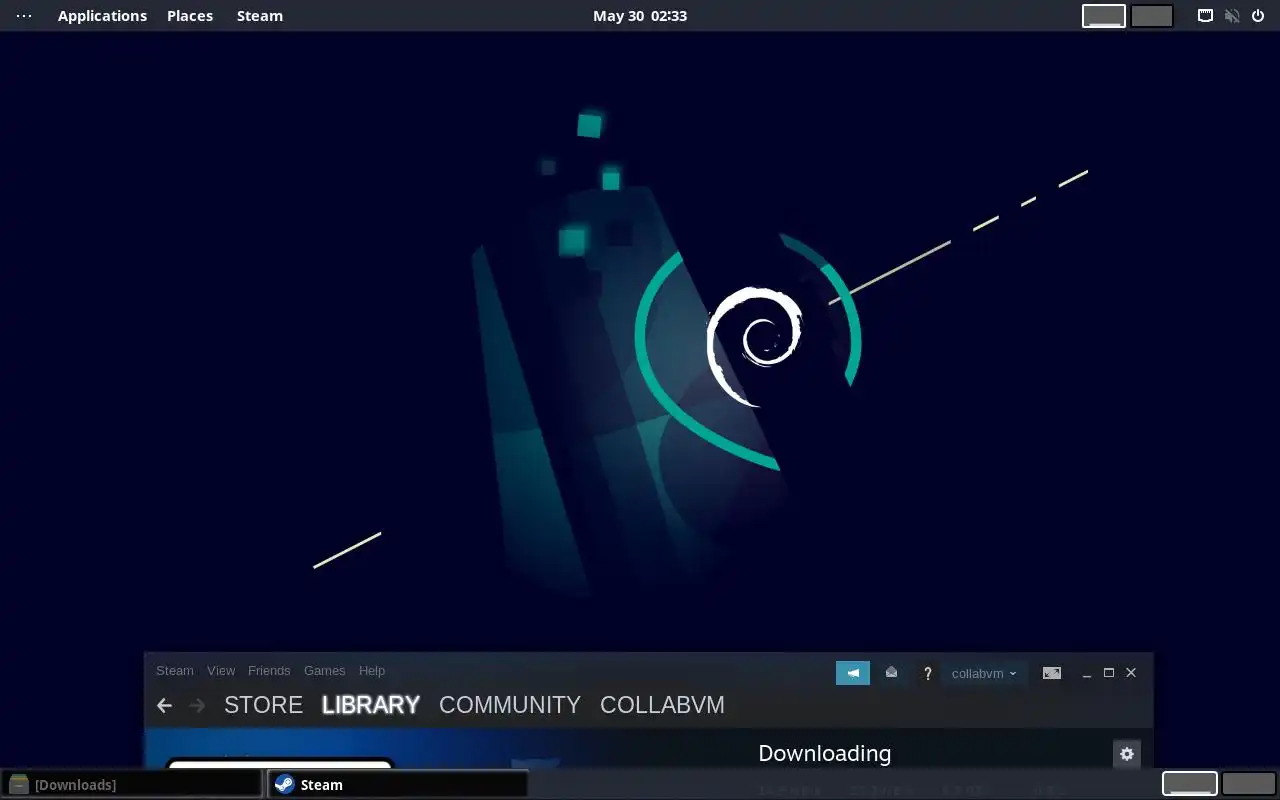The height and width of the screenshot is (800, 1280).
Task: Click the Steam help question mark
Action: click(x=927, y=674)
